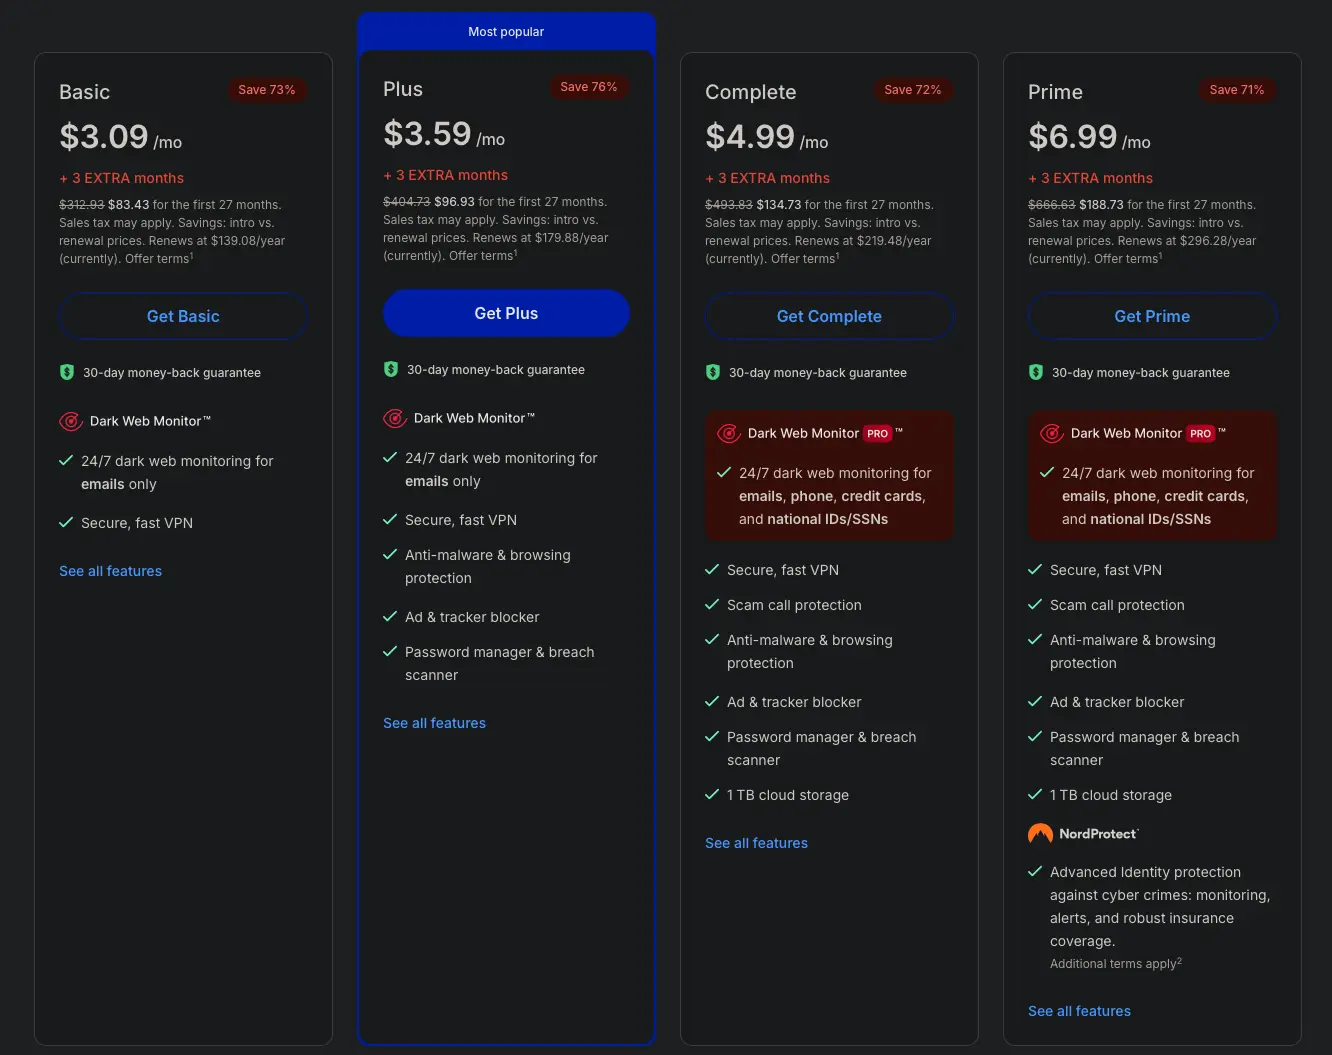Click the Save 71% badge
Image resolution: width=1332 pixels, height=1055 pixels.
pos(1237,90)
